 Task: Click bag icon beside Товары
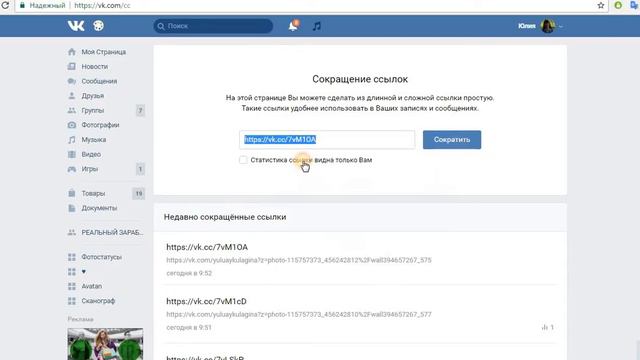[x=72, y=193]
